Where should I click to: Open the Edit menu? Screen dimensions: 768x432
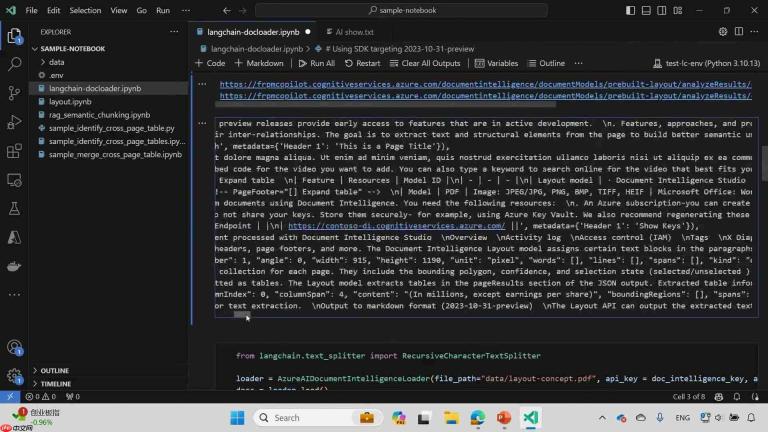tap(53, 10)
